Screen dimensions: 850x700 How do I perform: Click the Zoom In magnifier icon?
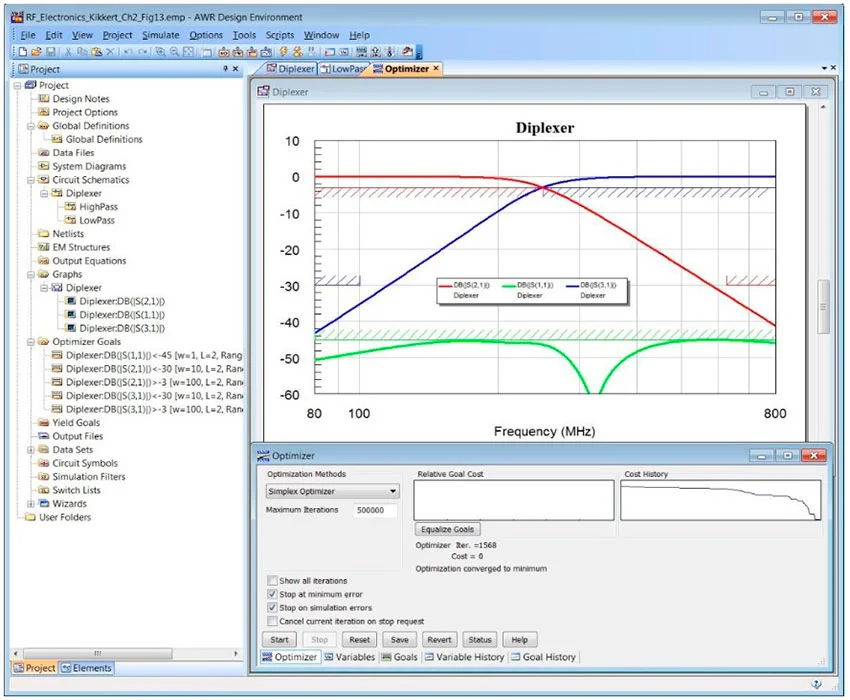tap(160, 51)
